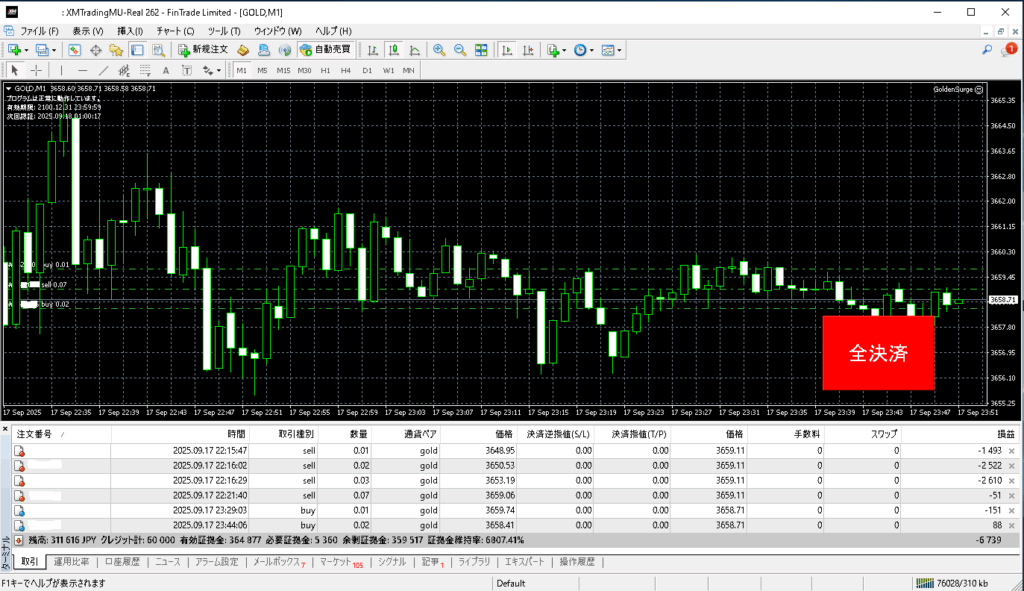Screen dimensions: 1024x591
Task: Toggle the 自動売買 auto trading button
Action: 325,50
